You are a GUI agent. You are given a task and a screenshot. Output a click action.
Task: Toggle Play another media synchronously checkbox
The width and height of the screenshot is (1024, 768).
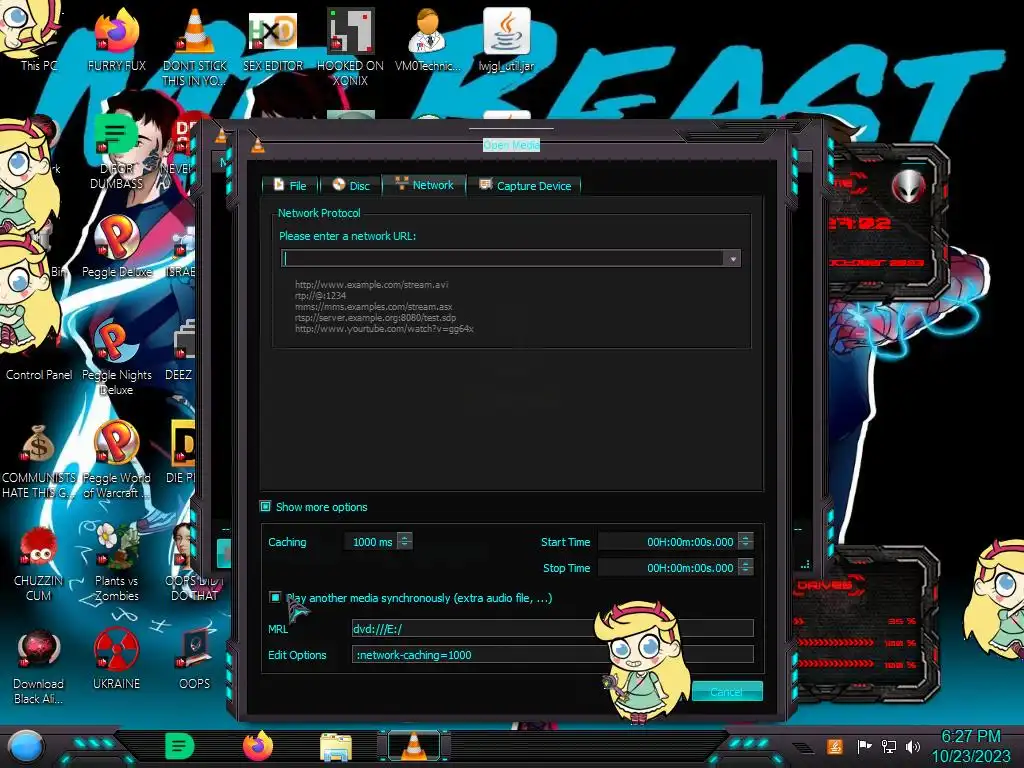coord(275,597)
